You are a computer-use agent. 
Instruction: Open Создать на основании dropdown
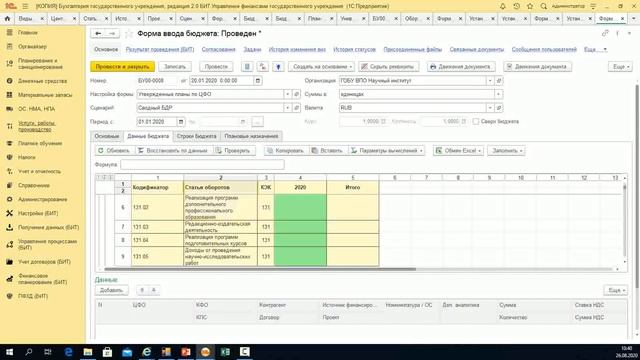(322, 67)
